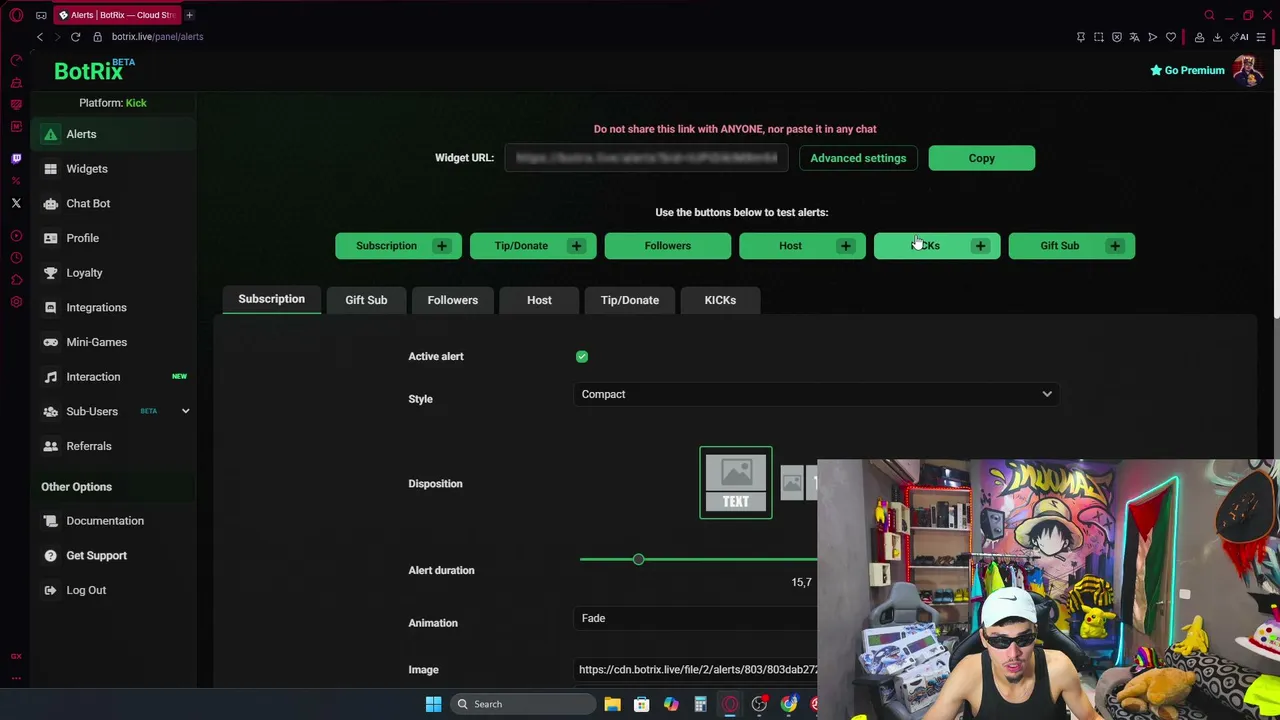The image size is (1280, 720).
Task: Open the Referrals page
Action: 89,446
